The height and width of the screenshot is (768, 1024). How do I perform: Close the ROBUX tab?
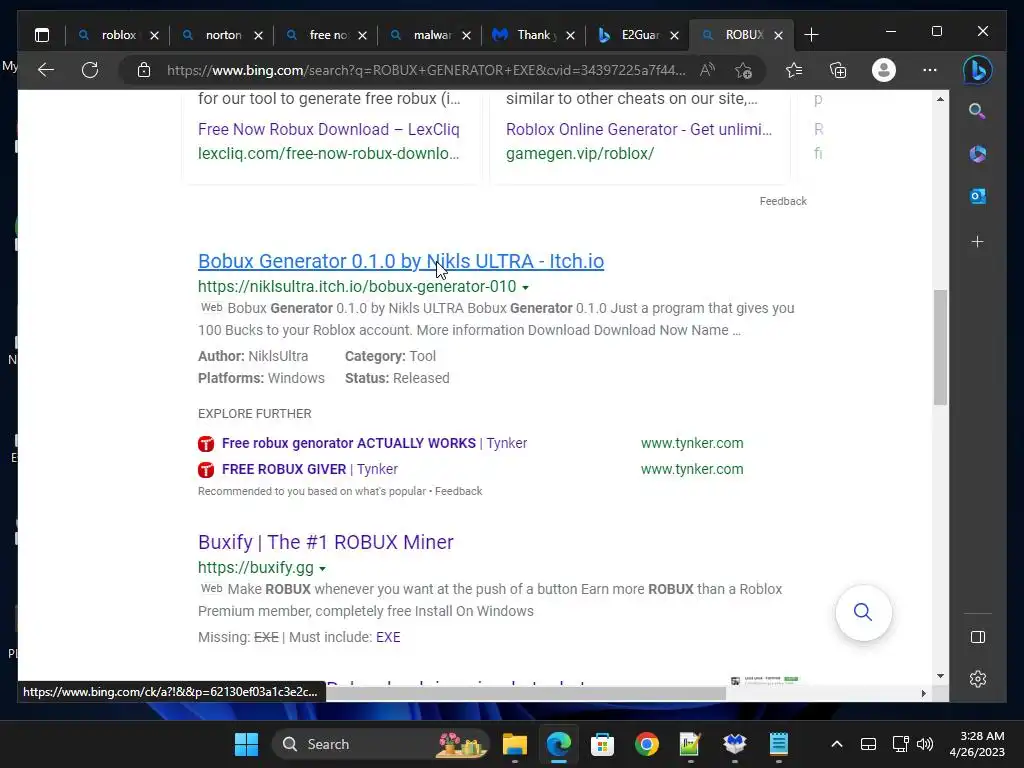click(x=778, y=35)
